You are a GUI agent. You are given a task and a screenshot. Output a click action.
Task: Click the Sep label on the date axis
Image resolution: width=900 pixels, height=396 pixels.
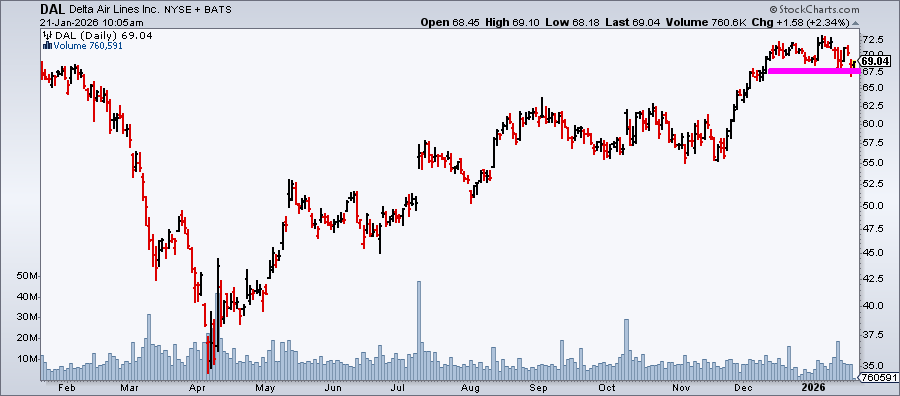[x=538, y=387]
